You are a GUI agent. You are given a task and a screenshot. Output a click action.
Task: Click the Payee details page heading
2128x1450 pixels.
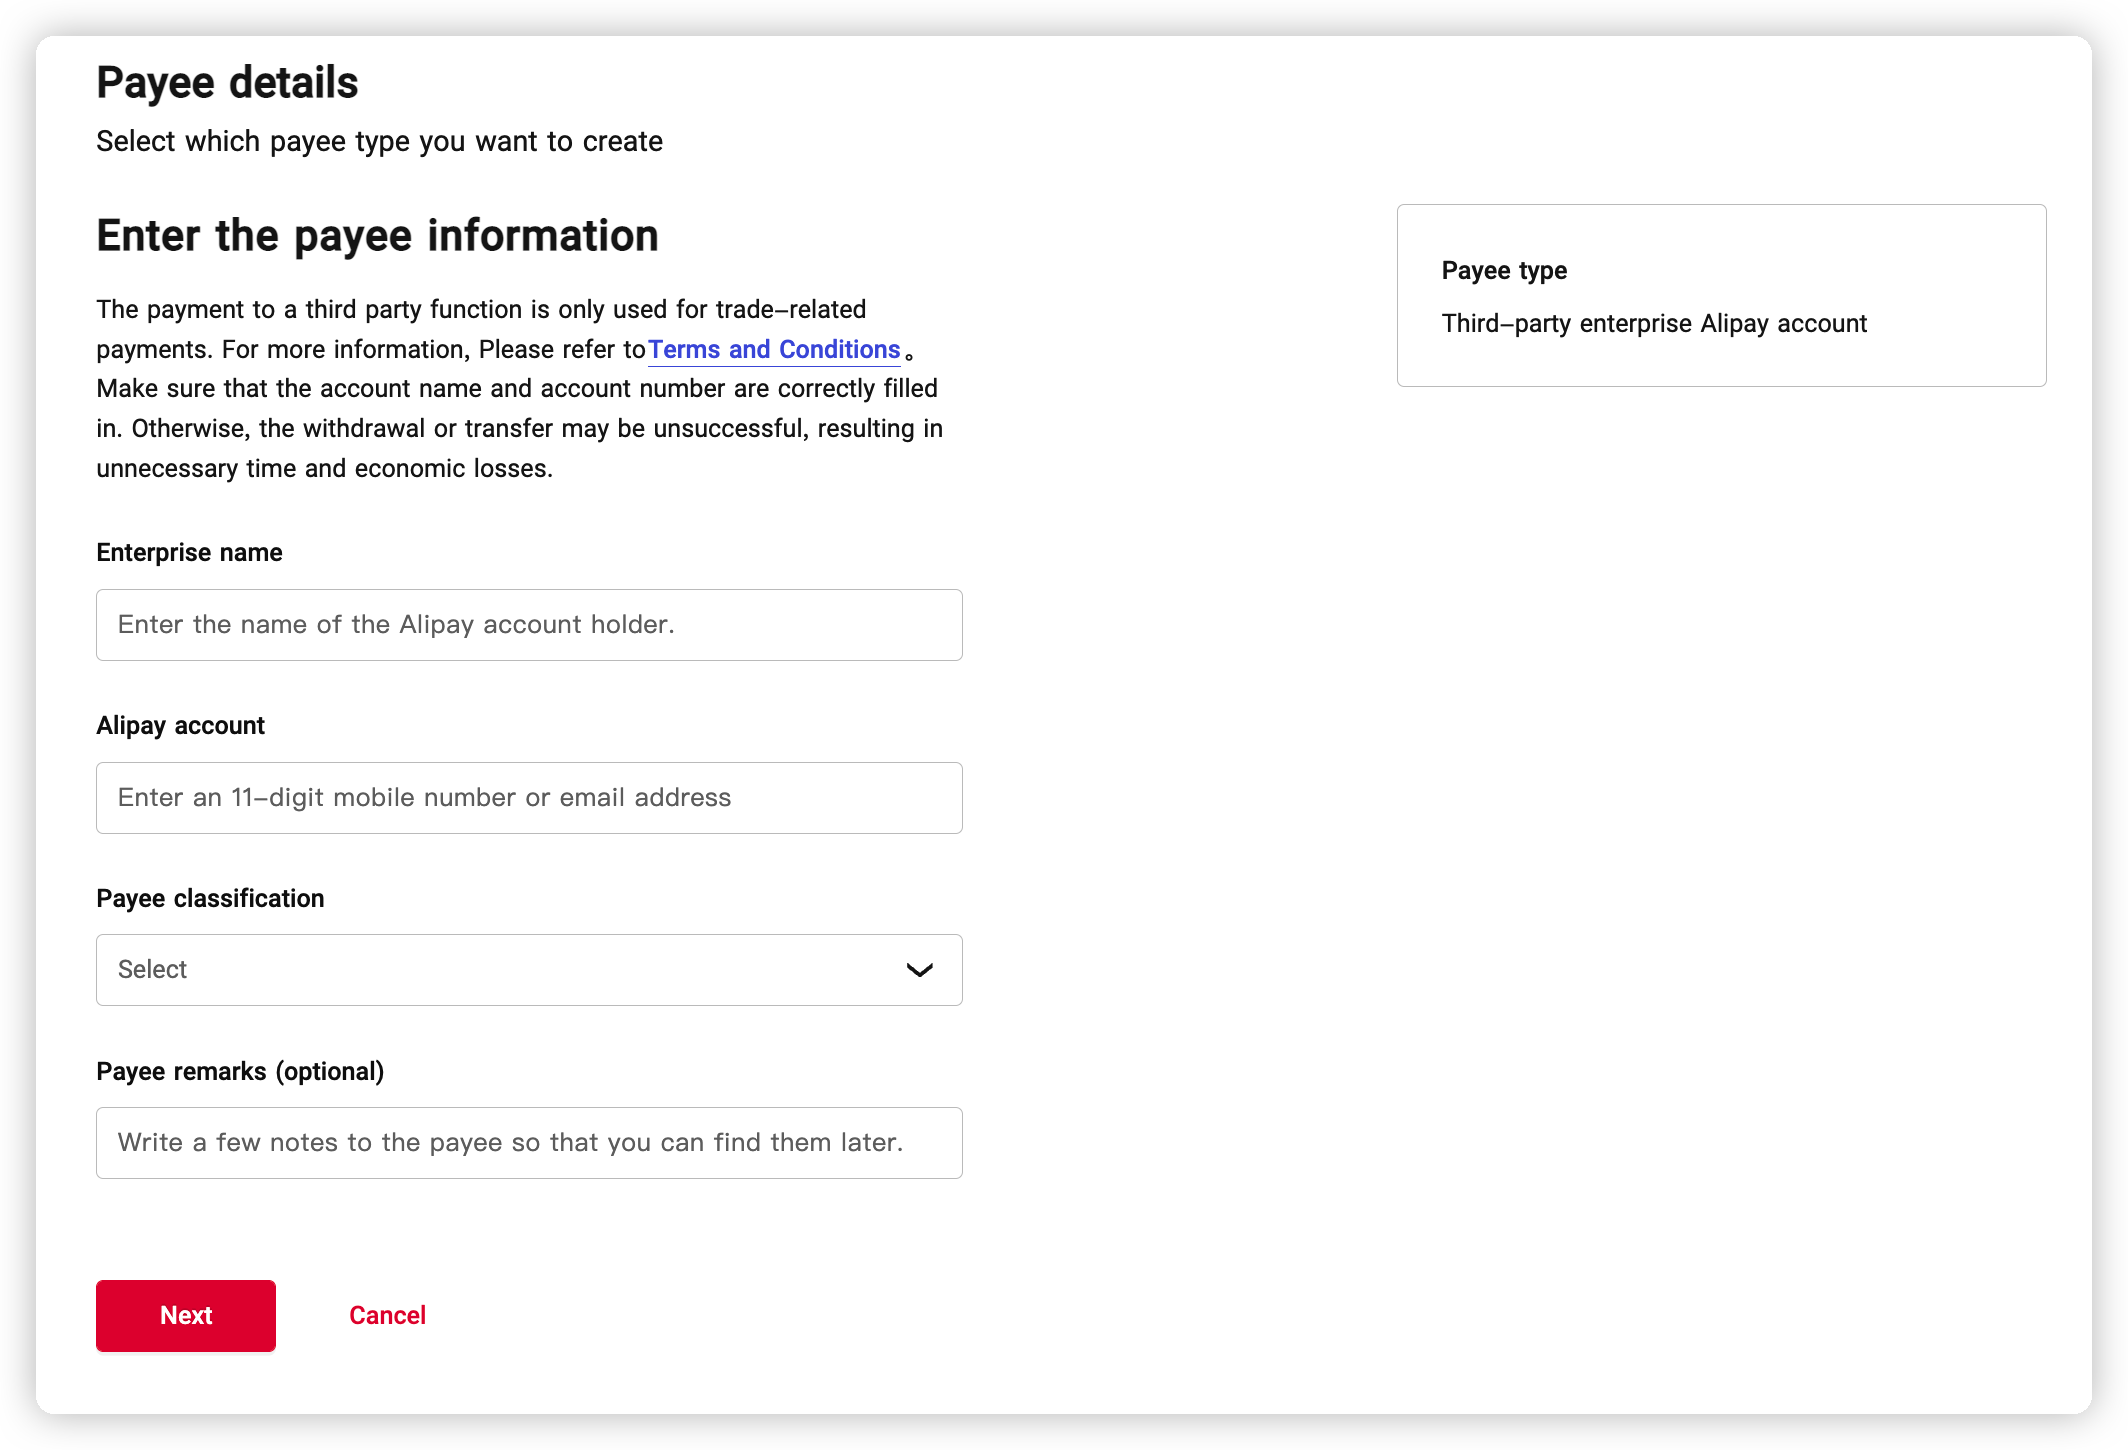click(x=227, y=83)
